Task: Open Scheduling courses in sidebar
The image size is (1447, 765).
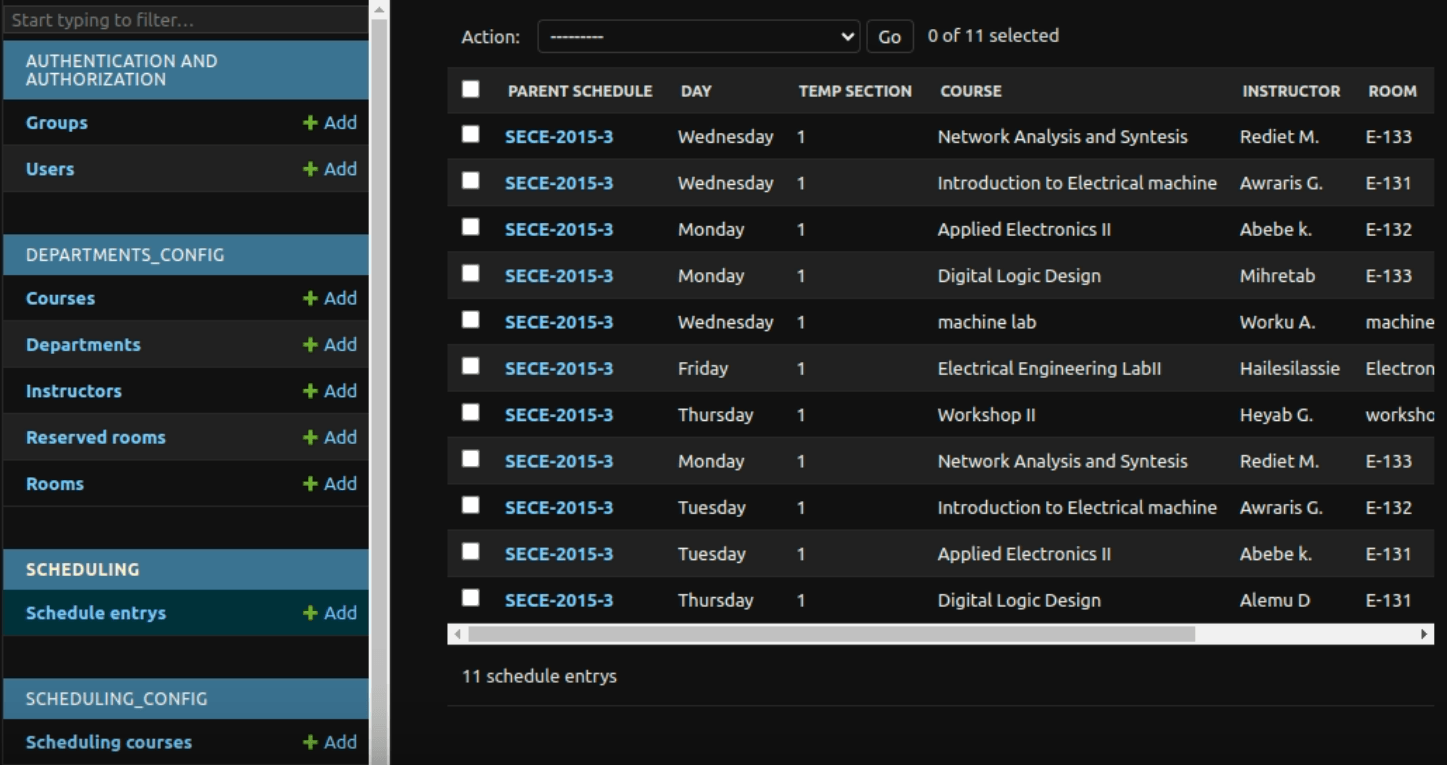Action: tap(109, 742)
